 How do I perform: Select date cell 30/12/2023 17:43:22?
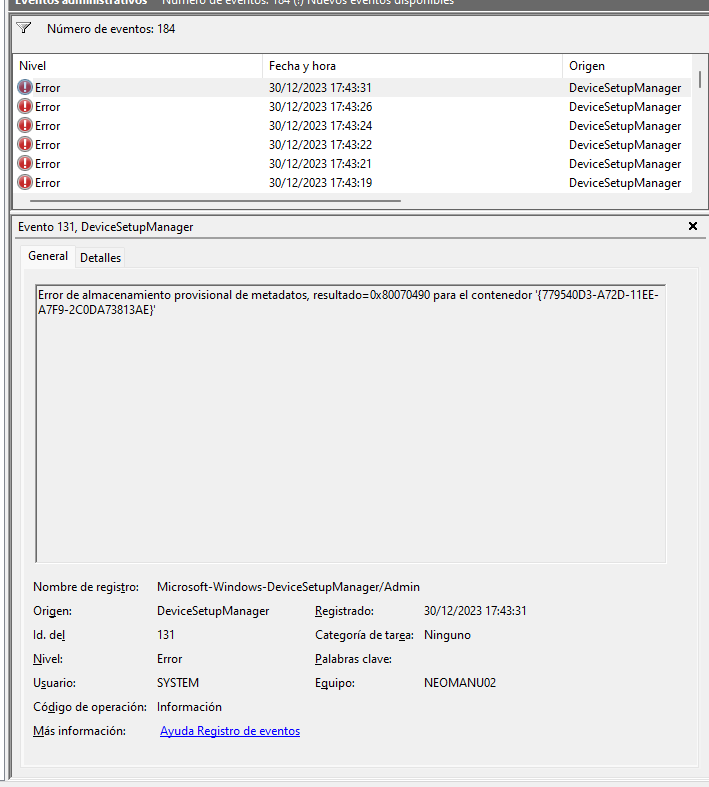[320, 145]
